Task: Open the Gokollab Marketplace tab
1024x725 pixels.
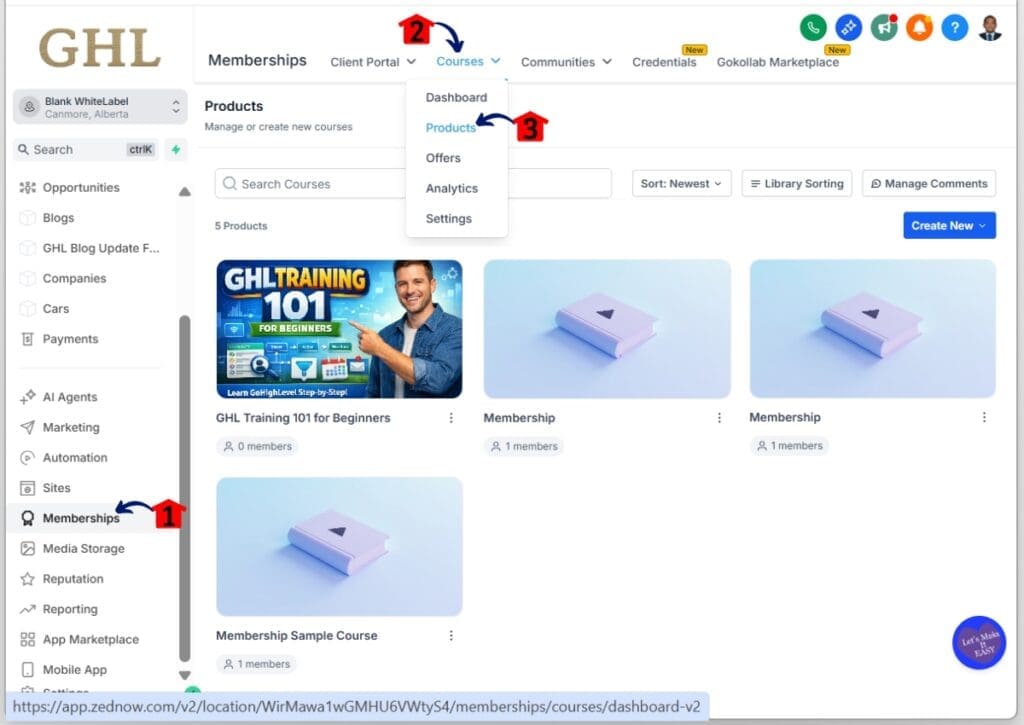Action: 777,62
